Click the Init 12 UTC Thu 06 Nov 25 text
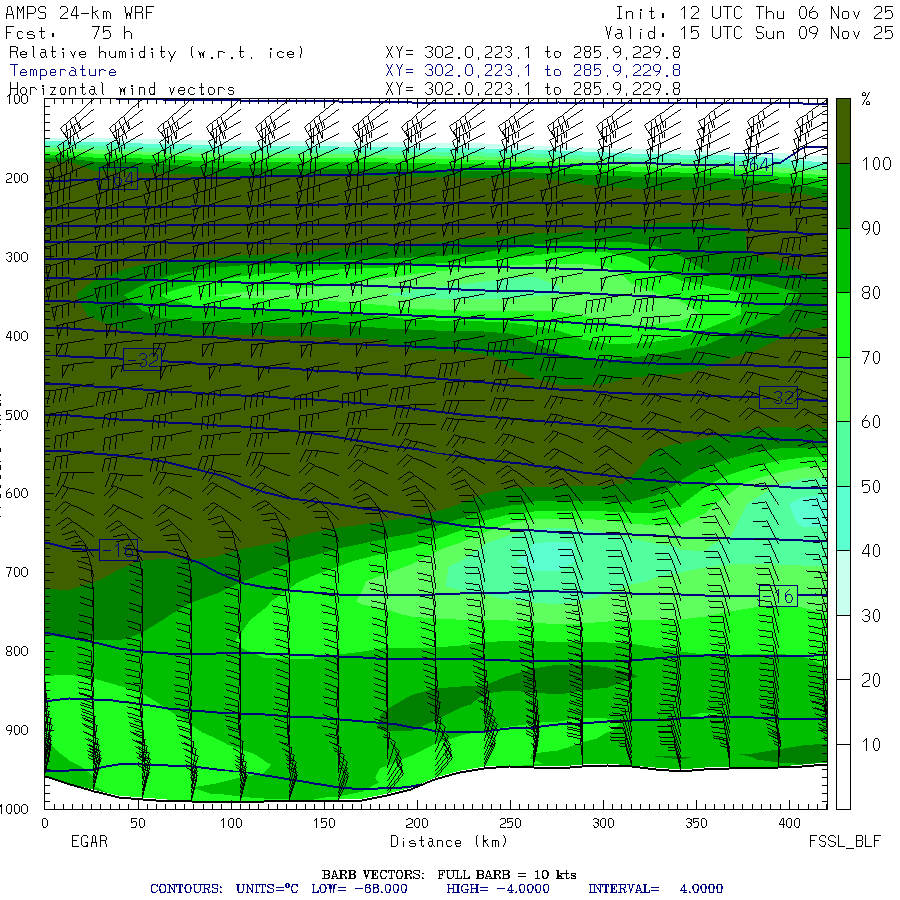 (754, 13)
